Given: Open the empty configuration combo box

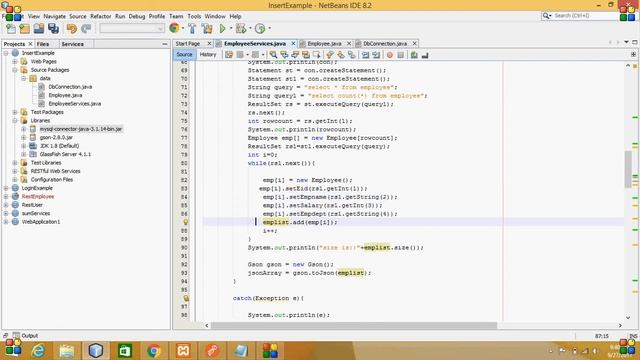Looking at the screenshot, I should 132,29.
